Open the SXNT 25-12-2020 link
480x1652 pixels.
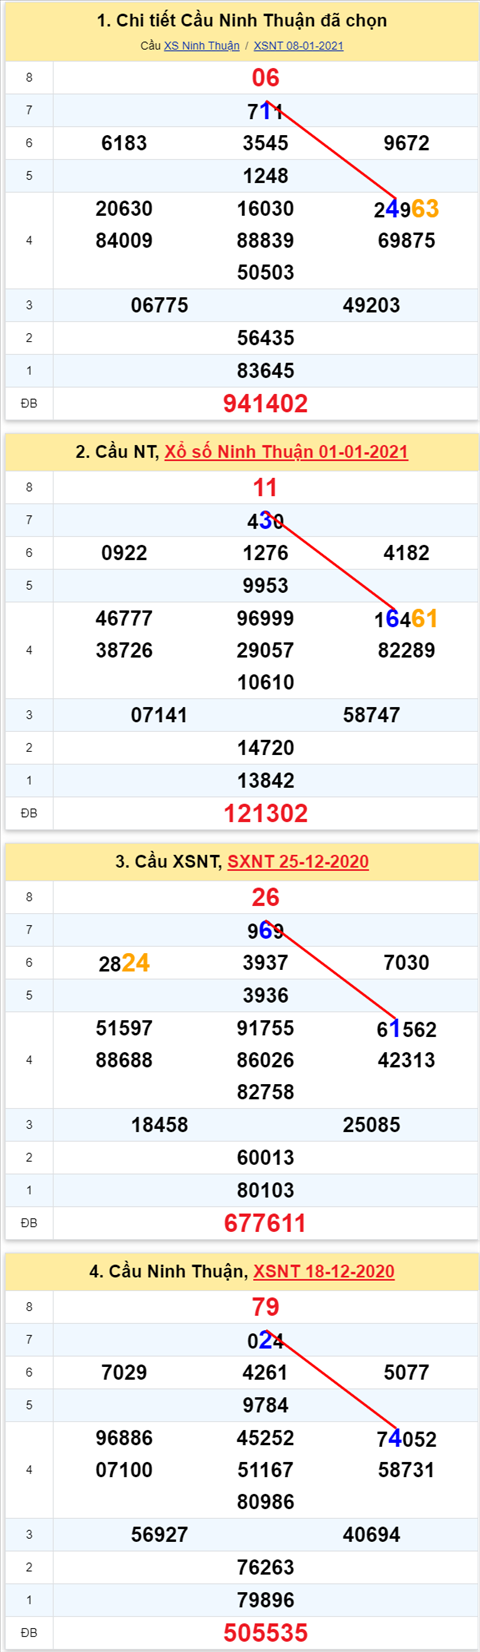pyautogui.click(x=298, y=862)
